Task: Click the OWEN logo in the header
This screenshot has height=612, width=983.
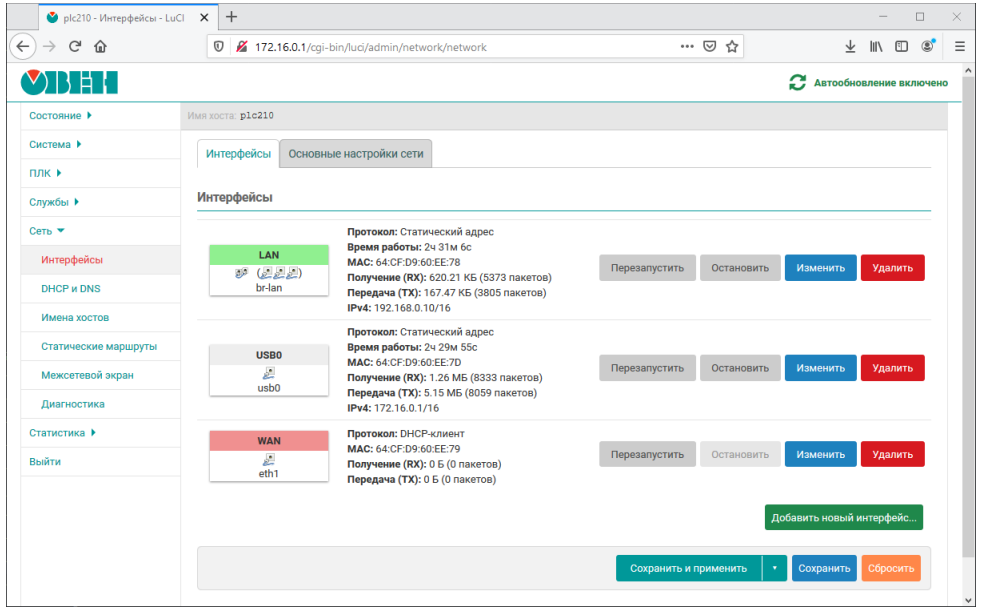Action: 69,82
